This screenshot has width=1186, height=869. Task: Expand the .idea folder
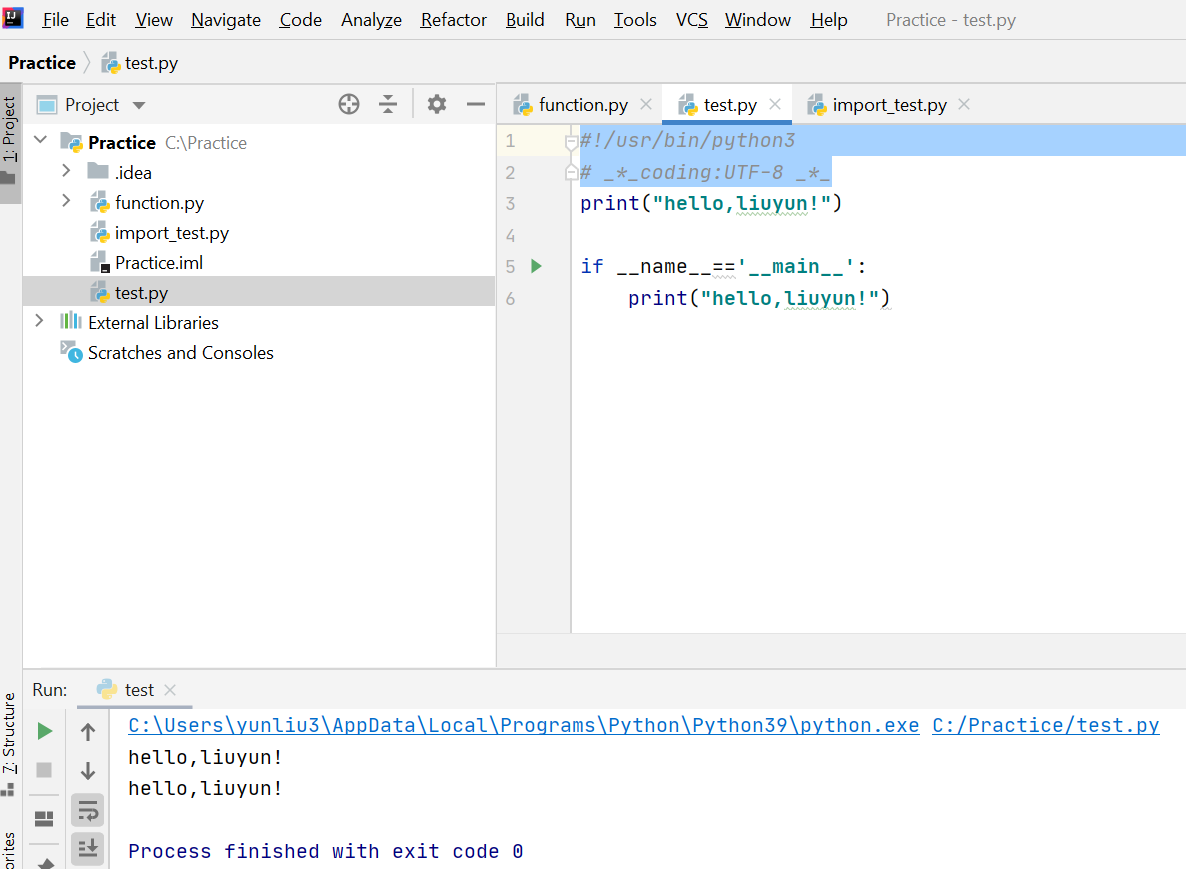pos(66,172)
